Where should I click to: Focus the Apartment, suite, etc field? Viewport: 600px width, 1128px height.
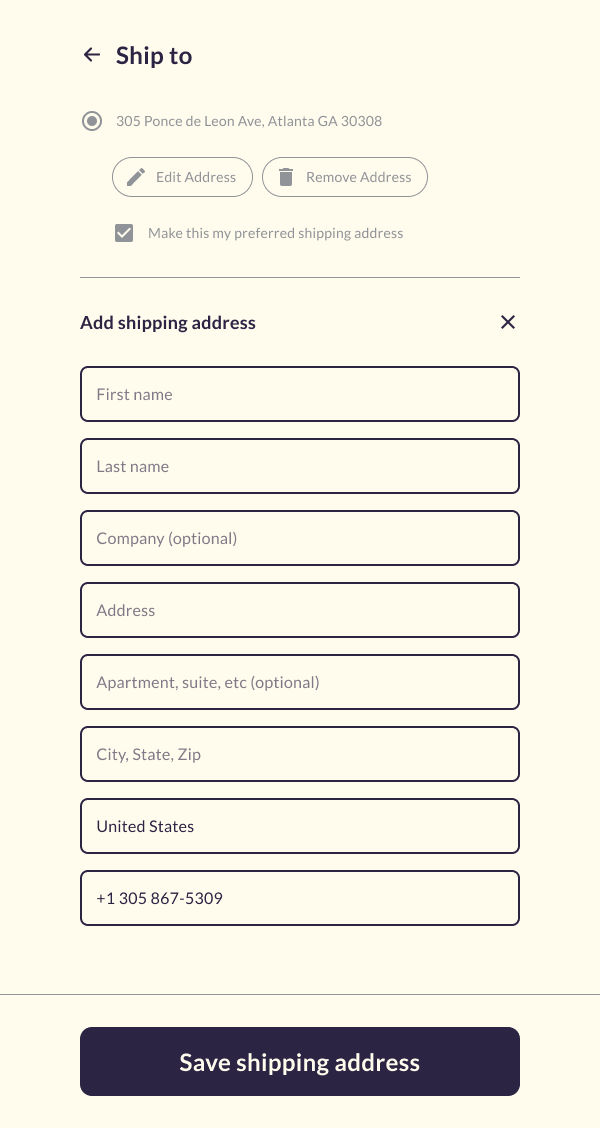coord(300,682)
